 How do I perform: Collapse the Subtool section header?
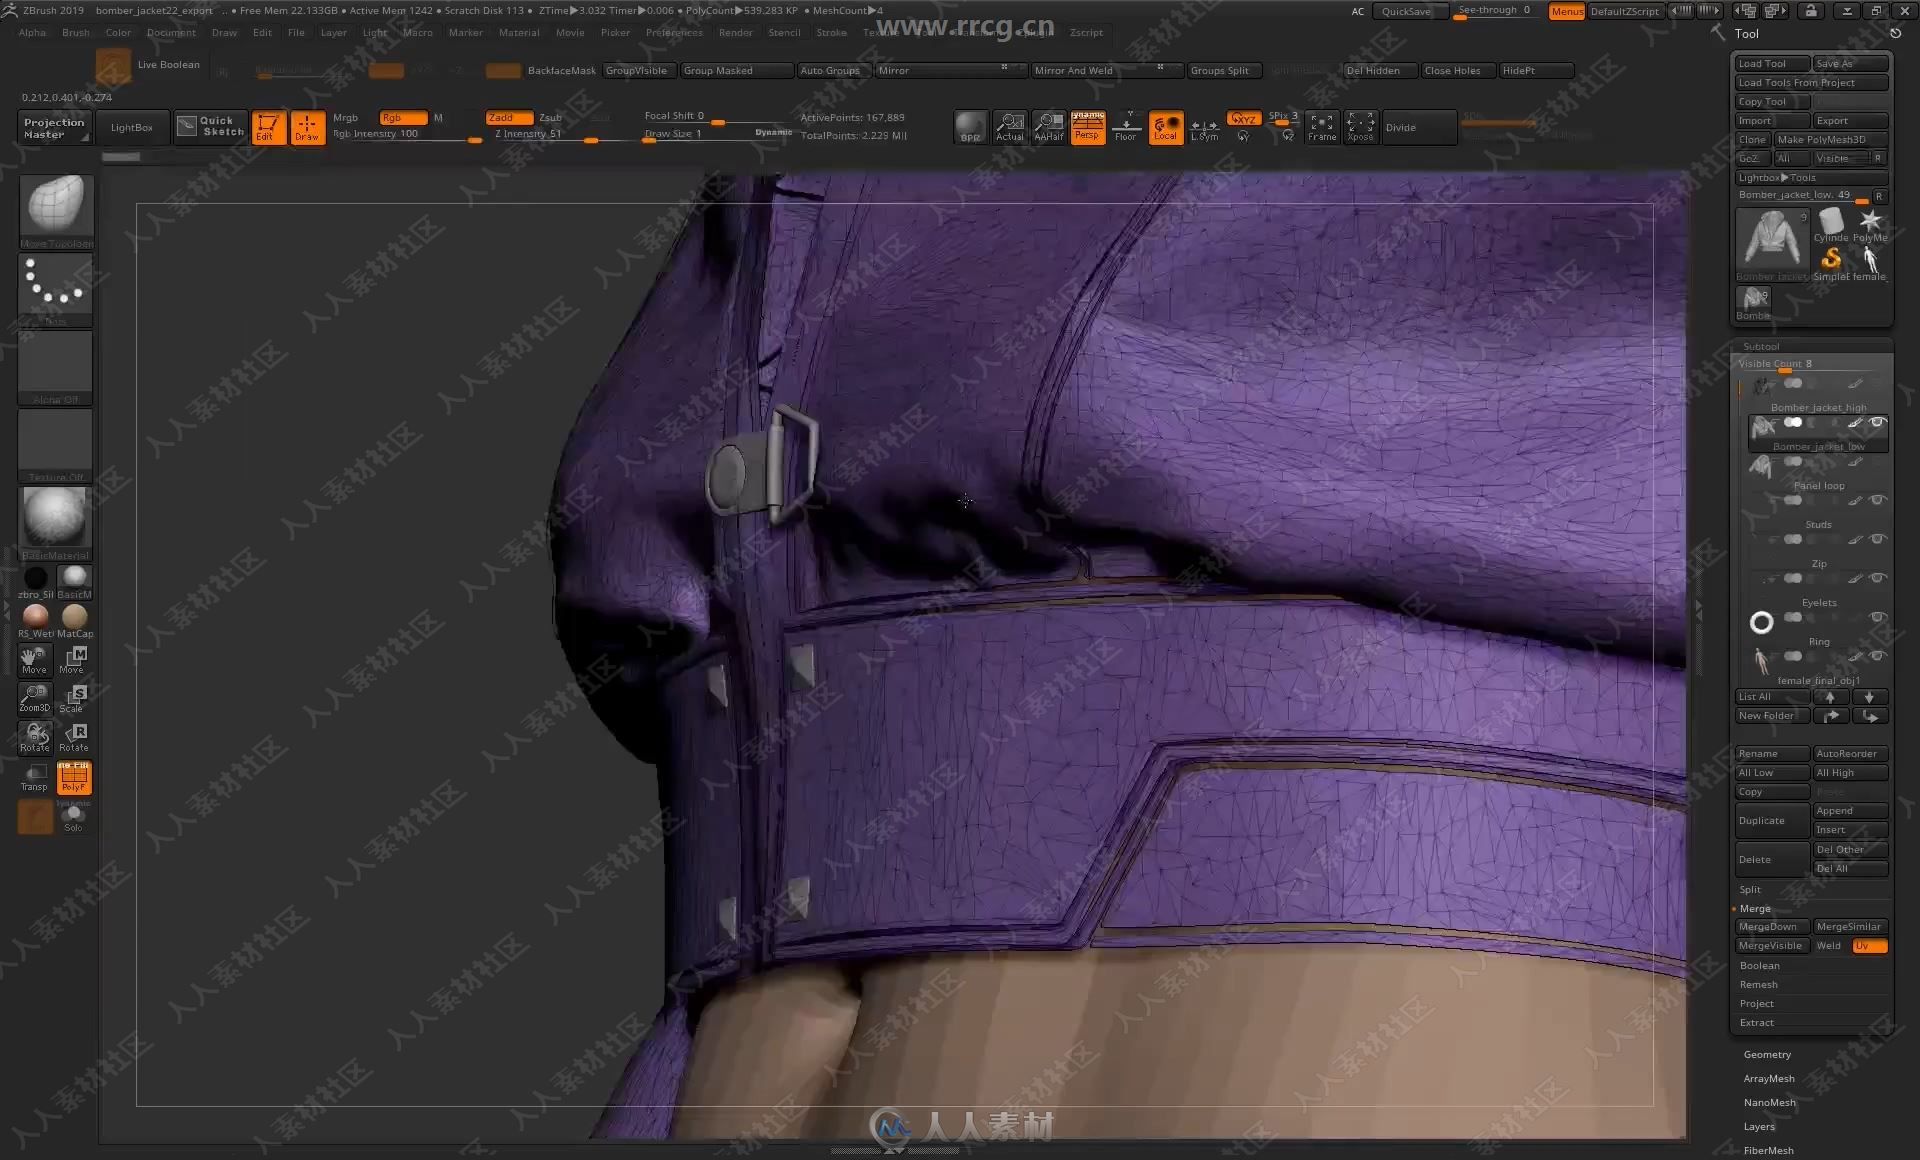coord(1761,347)
